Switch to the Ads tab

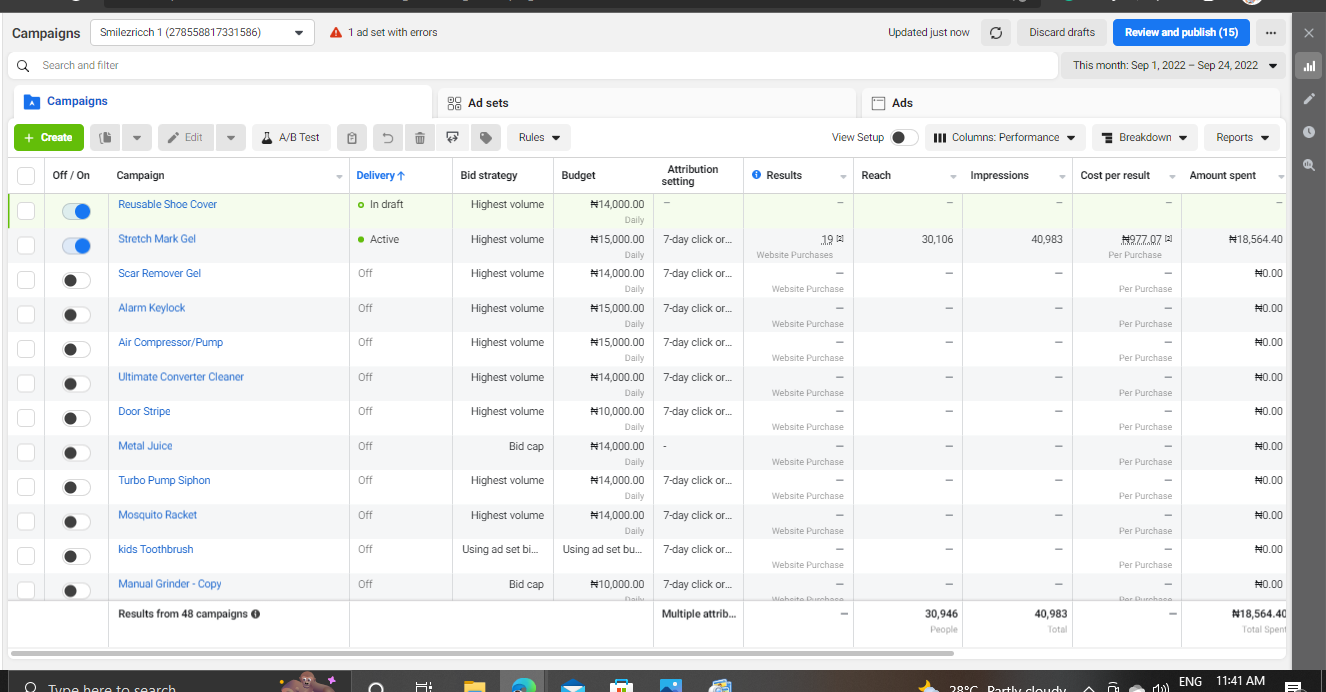(x=902, y=103)
